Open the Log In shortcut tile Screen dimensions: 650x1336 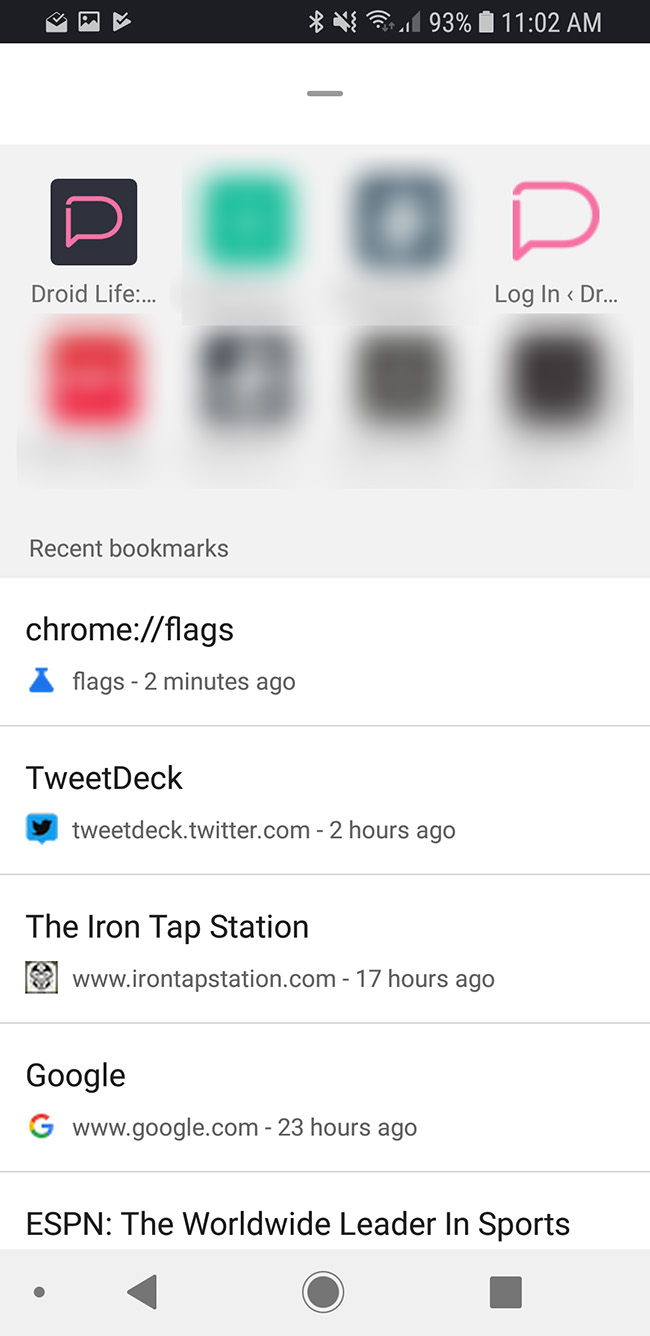tap(555, 222)
